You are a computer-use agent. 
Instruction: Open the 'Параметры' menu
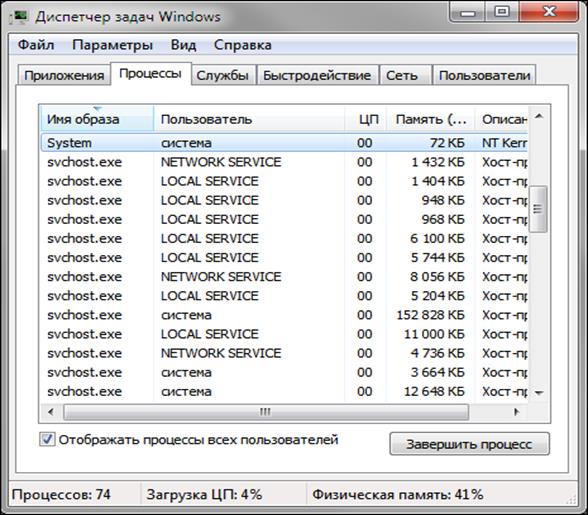pos(112,45)
